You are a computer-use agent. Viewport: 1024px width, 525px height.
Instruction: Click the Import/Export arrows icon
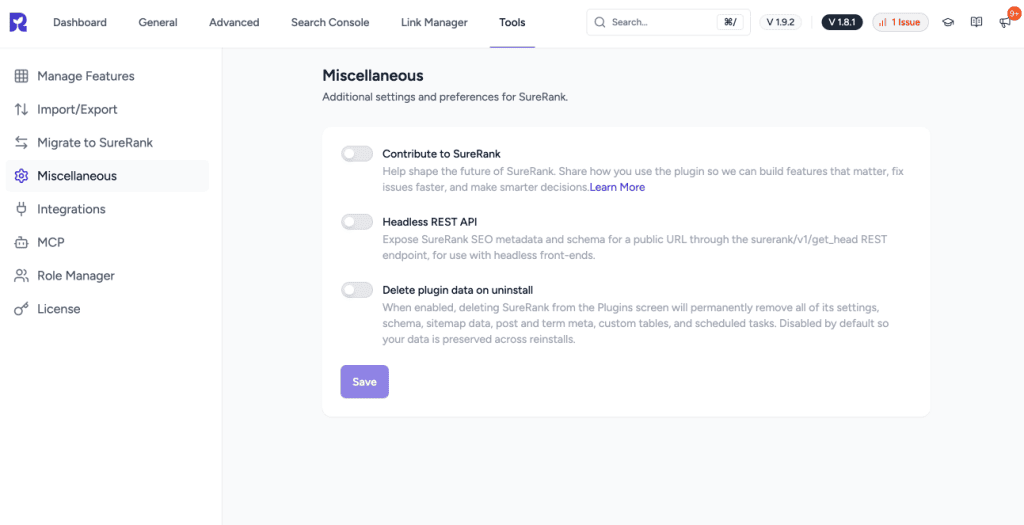21,110
